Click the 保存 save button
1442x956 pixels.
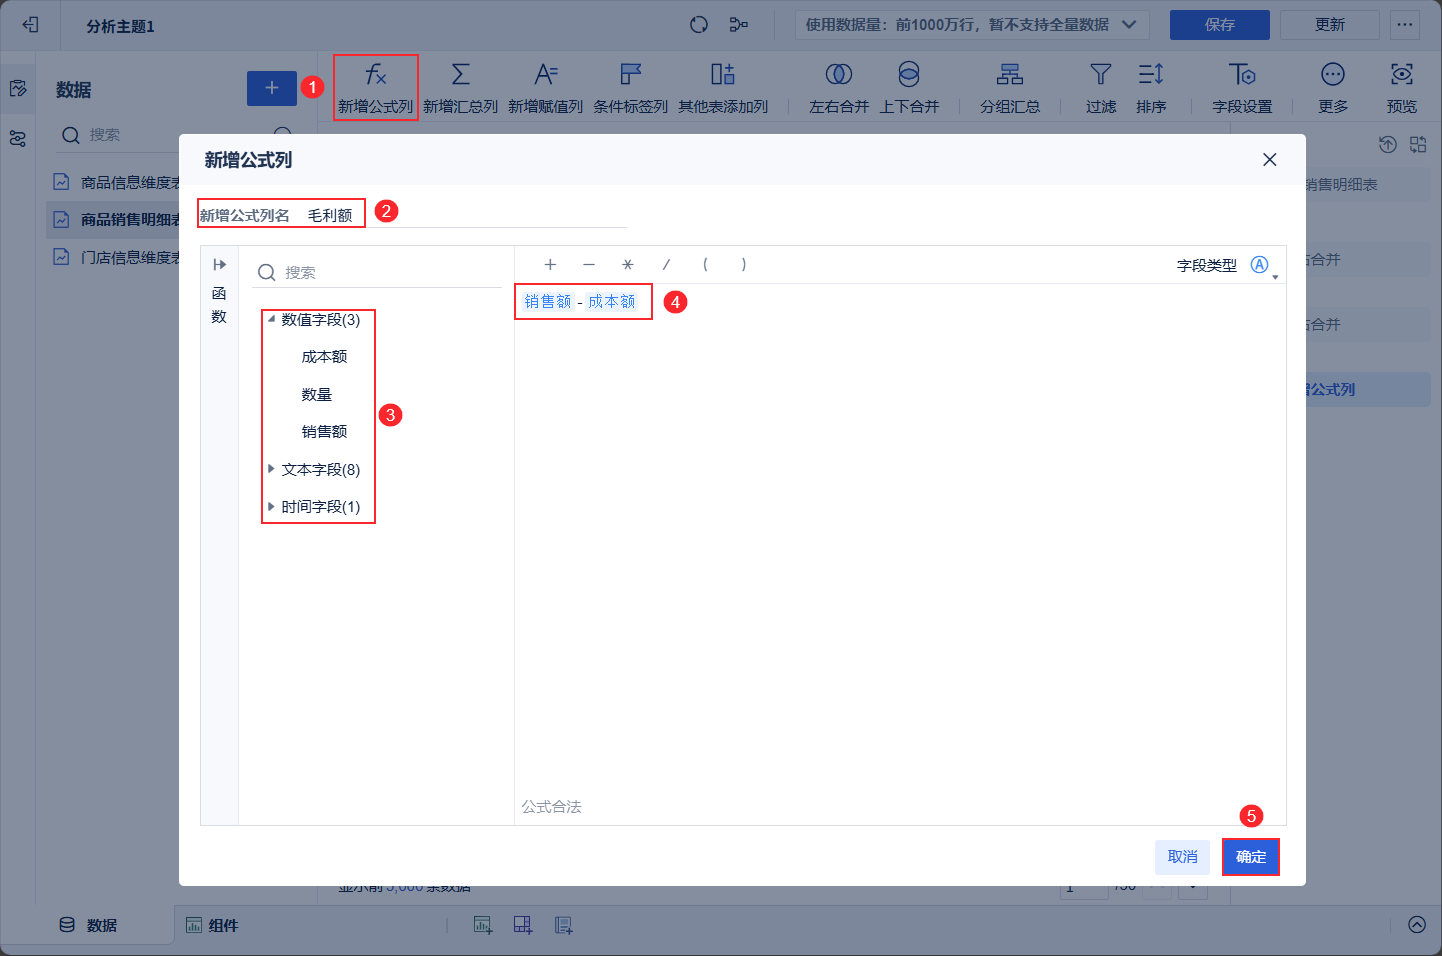pyautogui.click(x=1220, y=25)
